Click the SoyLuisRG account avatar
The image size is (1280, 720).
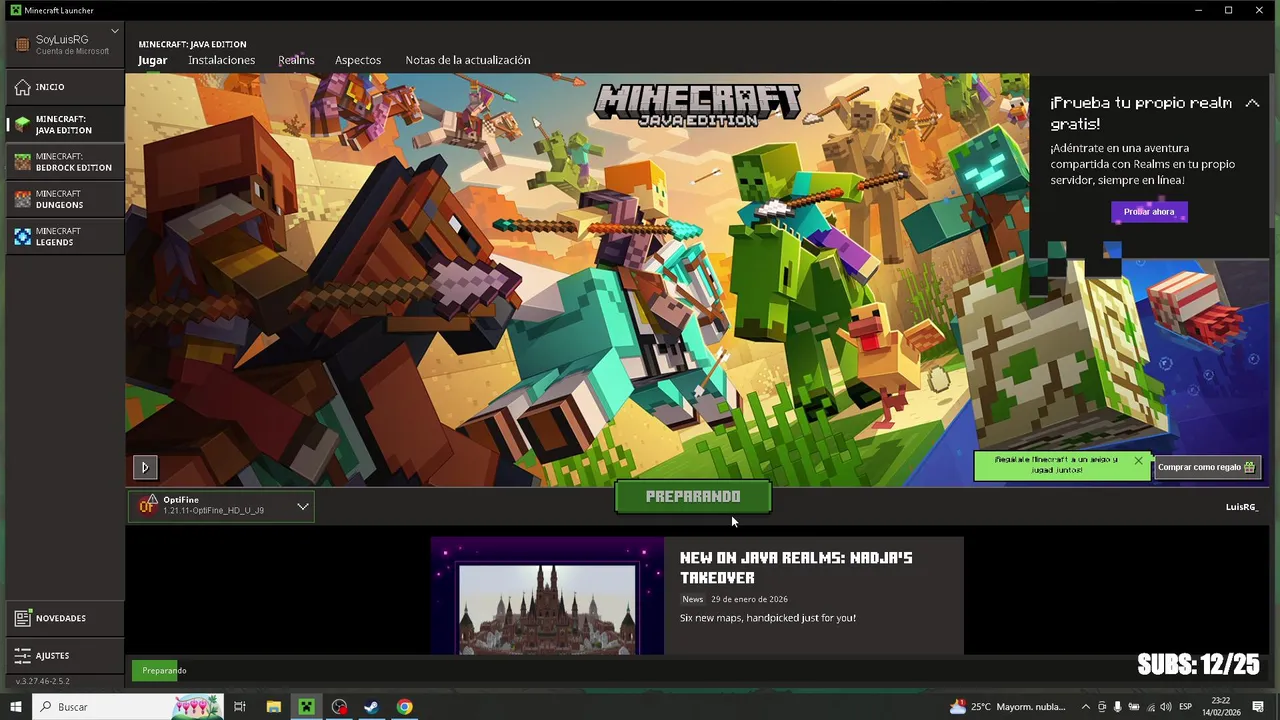pos(22,44)
